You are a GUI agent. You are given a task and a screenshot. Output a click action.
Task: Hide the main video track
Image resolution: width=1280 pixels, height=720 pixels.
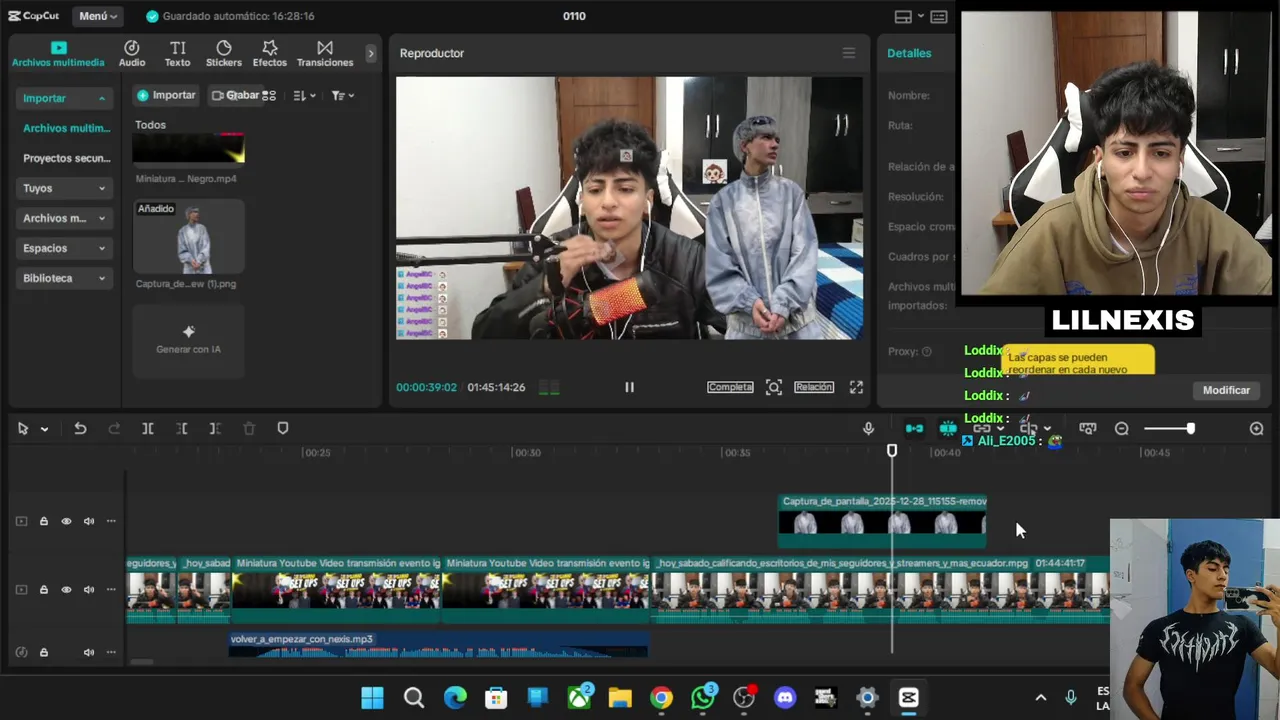tap(66, 590)
